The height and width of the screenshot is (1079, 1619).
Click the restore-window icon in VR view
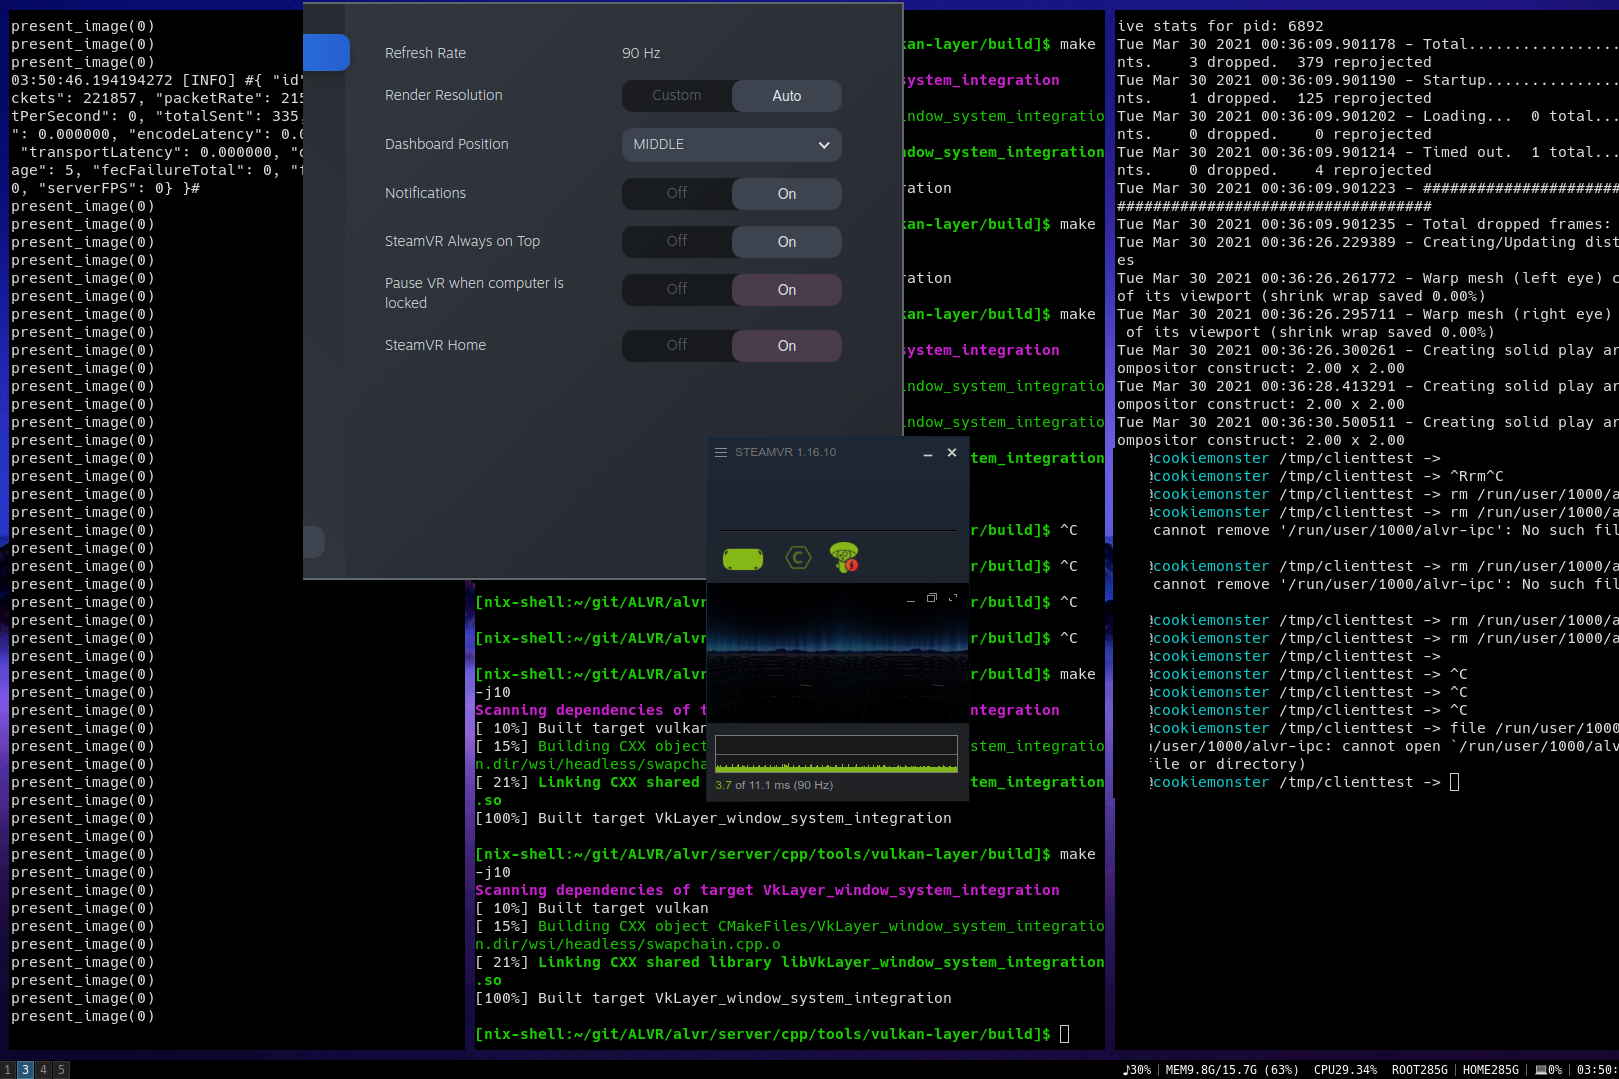(x=932, y=598)
